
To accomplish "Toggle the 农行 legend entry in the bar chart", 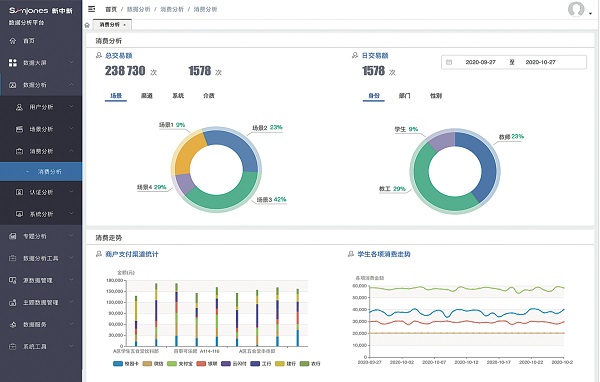I will point(310,364).
